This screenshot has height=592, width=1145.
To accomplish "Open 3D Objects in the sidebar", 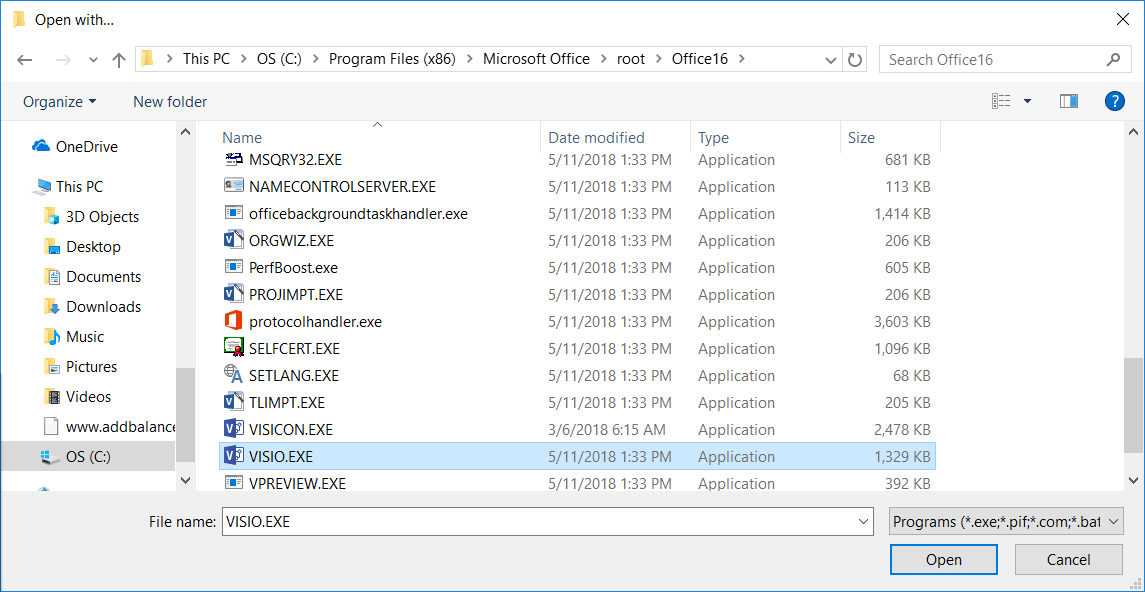I will click(91, 217).
